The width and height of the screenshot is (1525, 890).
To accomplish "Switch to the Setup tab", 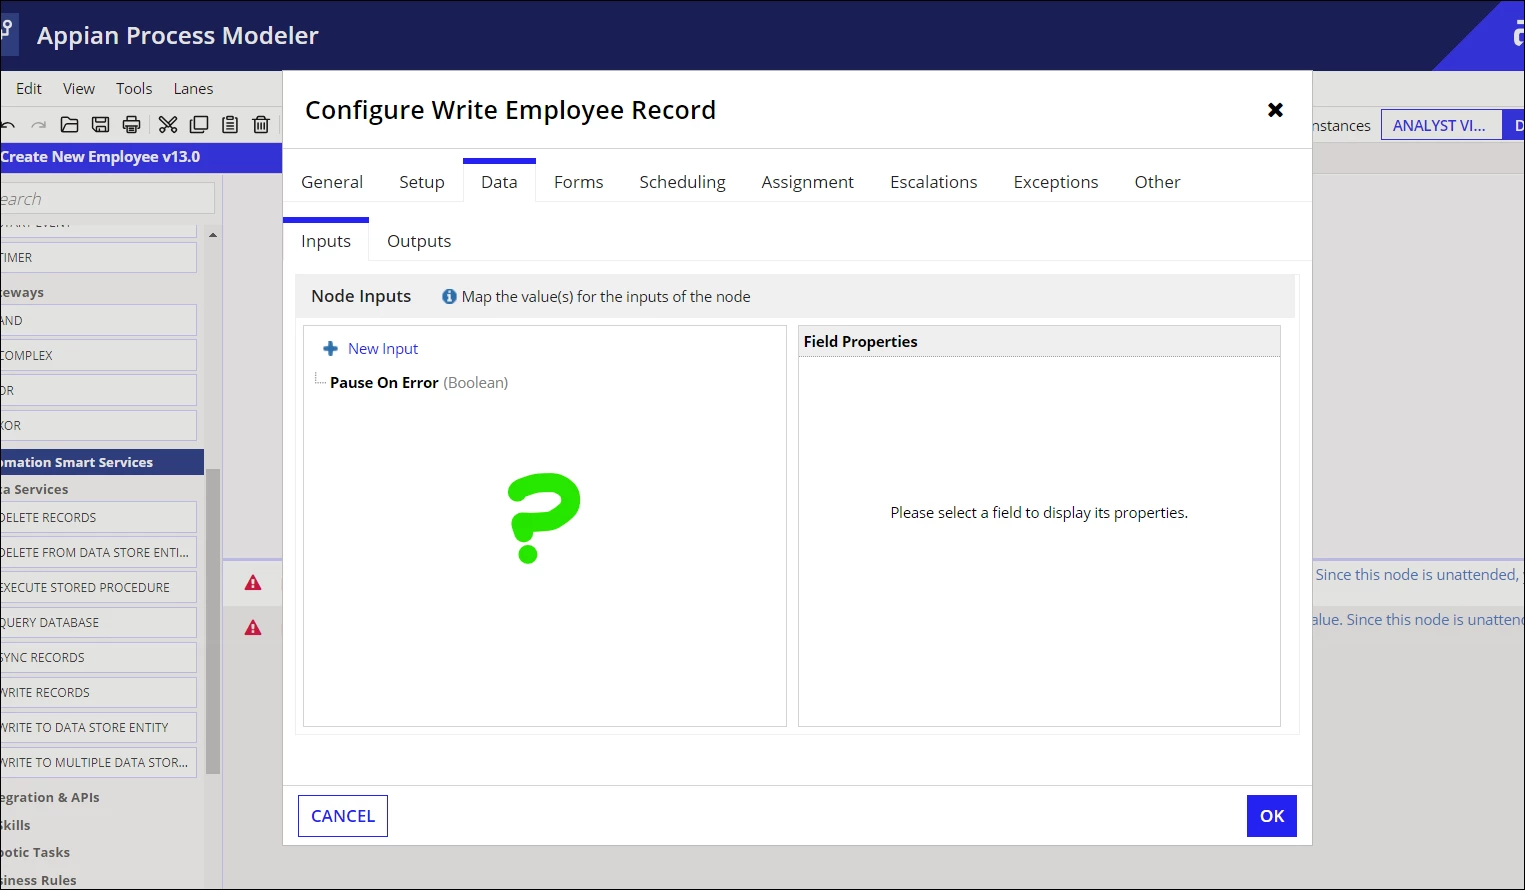I will click(x=422, y=182).
